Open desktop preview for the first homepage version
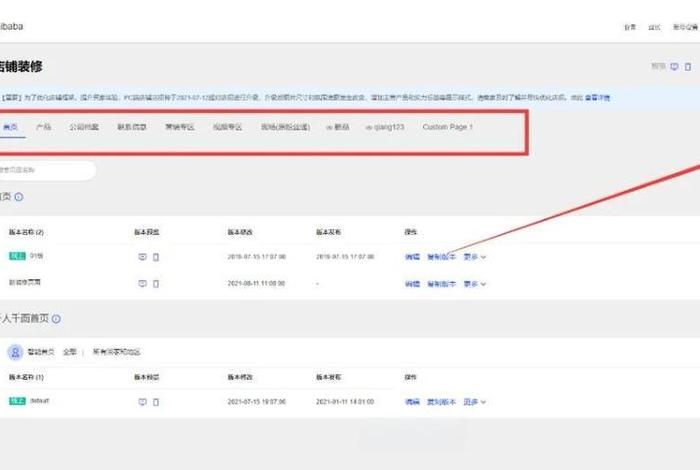The height and width of the screenshot is (470, 700). 143,257
